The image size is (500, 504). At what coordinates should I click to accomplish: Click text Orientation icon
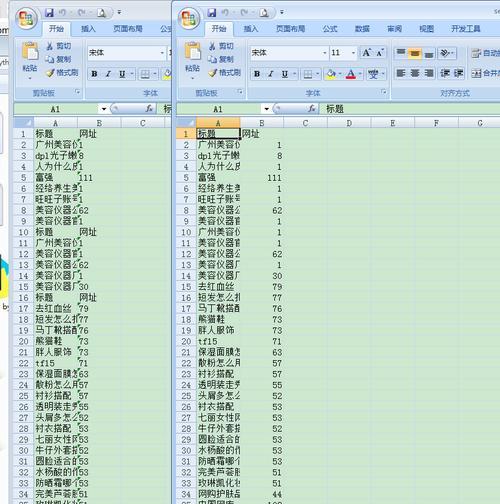pos(446,53)
